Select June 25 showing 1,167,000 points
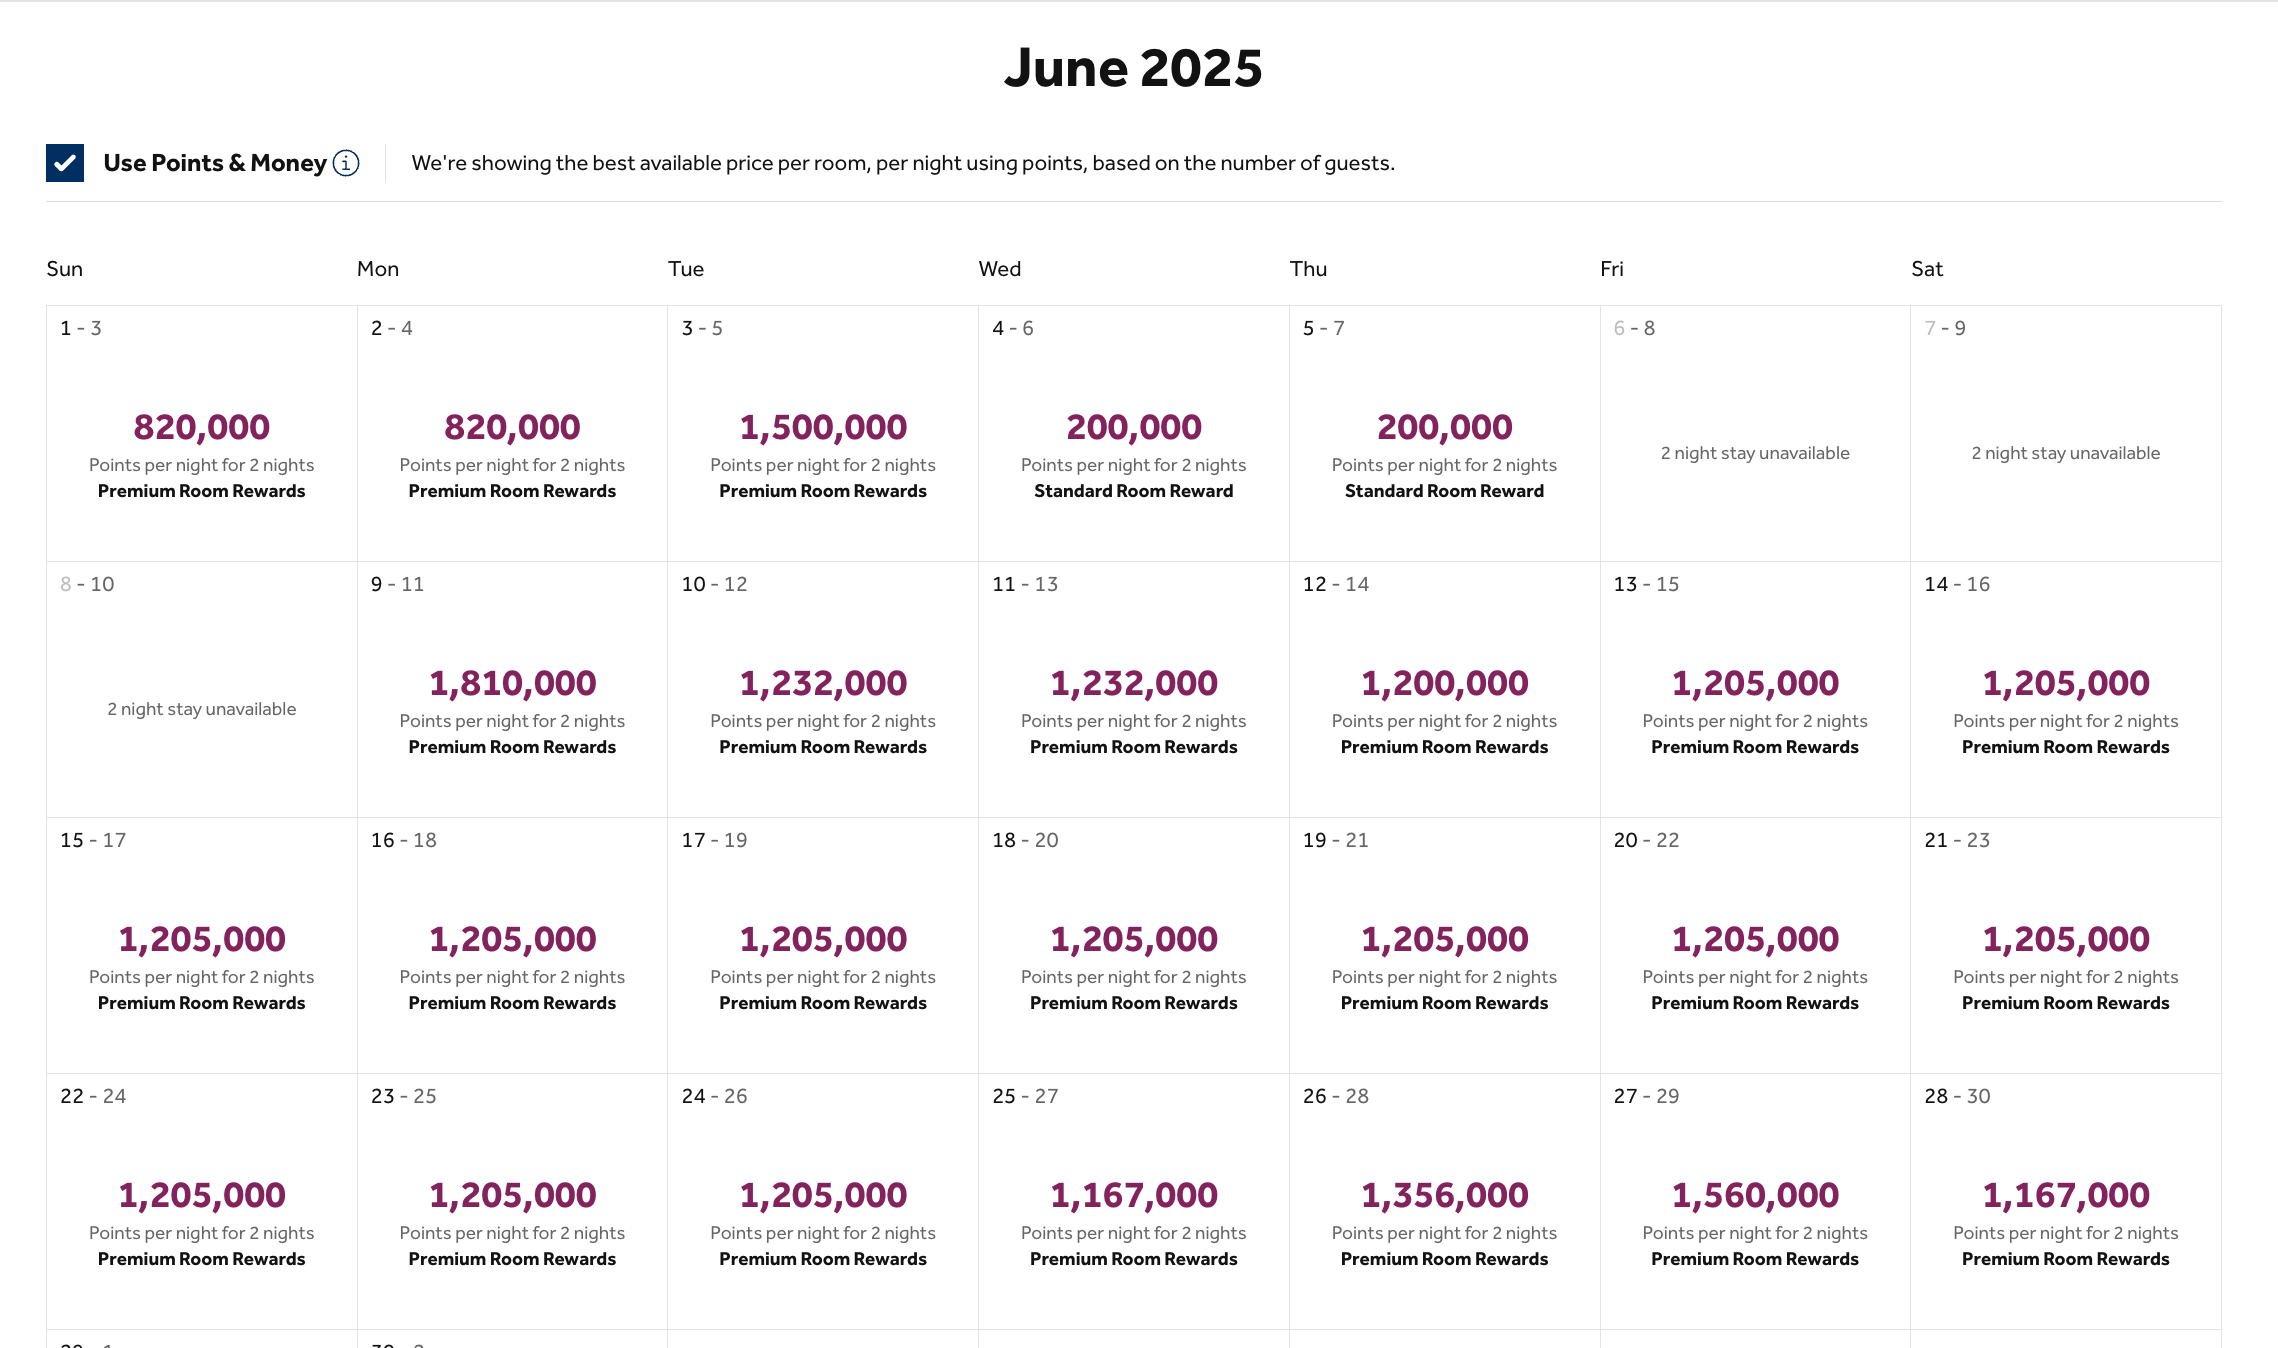The image size is (2278, 1348). 1133,1194
